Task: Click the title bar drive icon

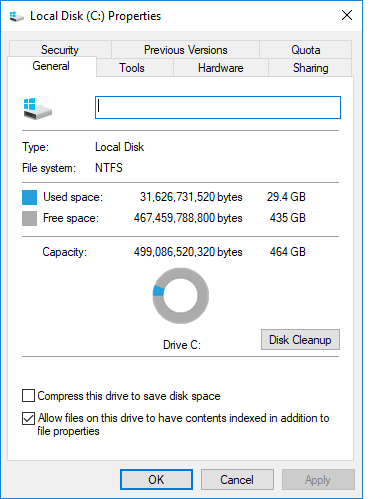Action: point(16,16)
